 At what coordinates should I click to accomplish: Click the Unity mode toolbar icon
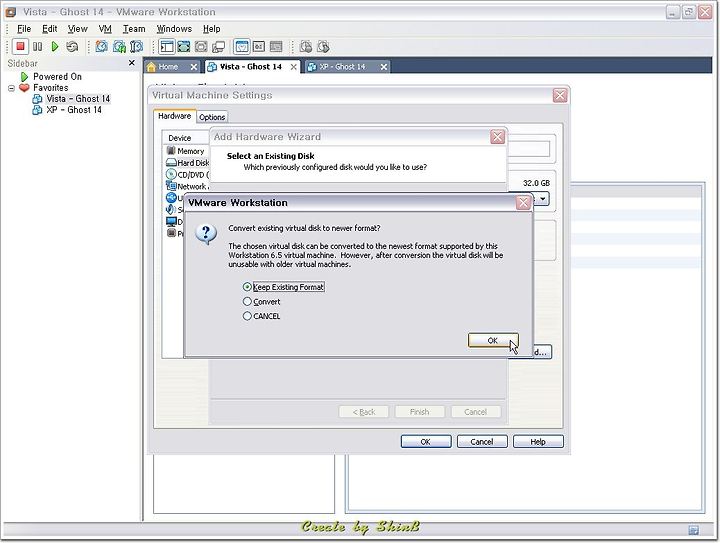pos(219,46)
